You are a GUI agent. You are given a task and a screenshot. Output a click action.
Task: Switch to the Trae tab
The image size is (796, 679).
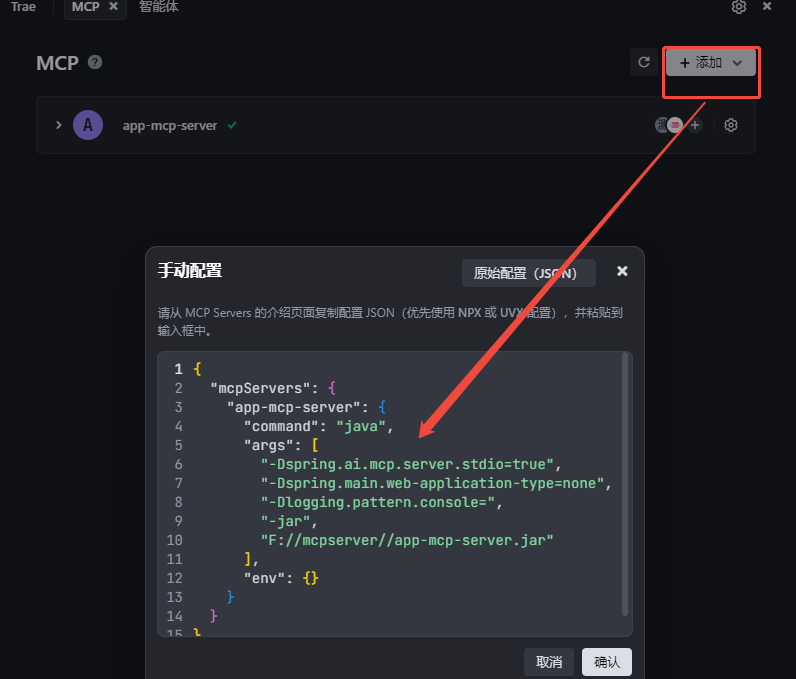tap(23, 7)
